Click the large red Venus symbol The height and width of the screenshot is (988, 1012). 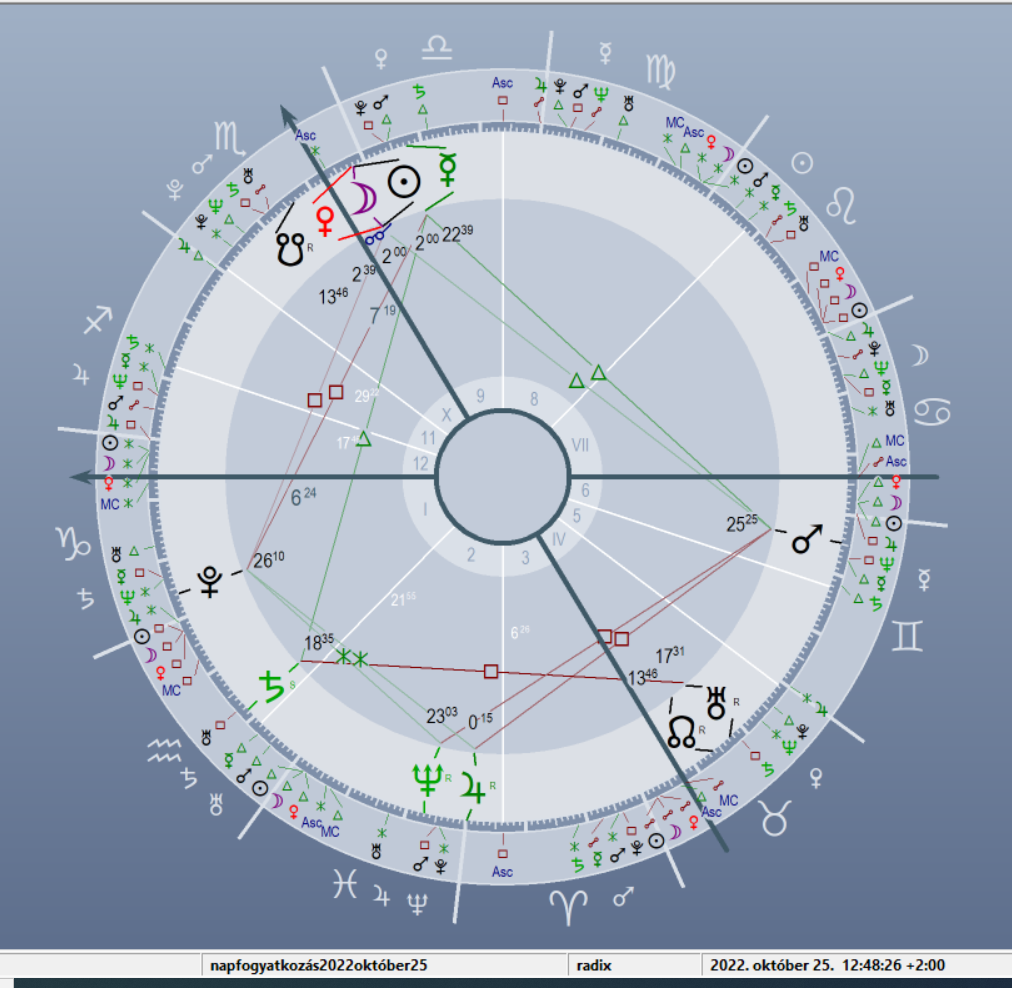[x=326, y=218]
